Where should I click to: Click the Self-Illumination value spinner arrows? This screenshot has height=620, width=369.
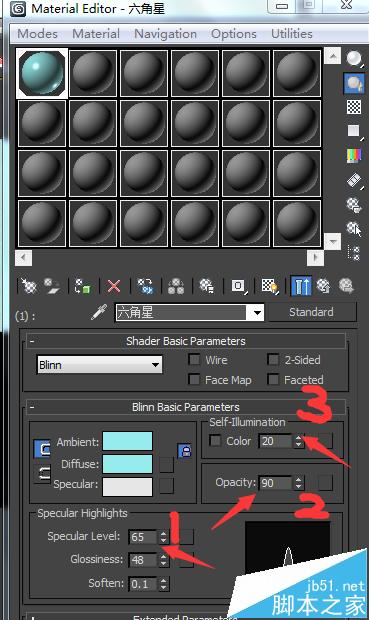coord(299,441)
